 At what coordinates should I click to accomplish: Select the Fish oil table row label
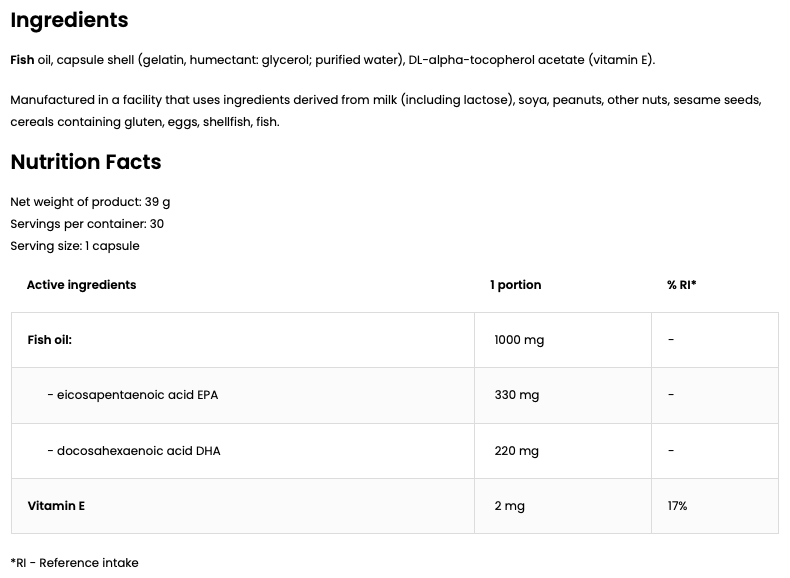tap(49, 340)
